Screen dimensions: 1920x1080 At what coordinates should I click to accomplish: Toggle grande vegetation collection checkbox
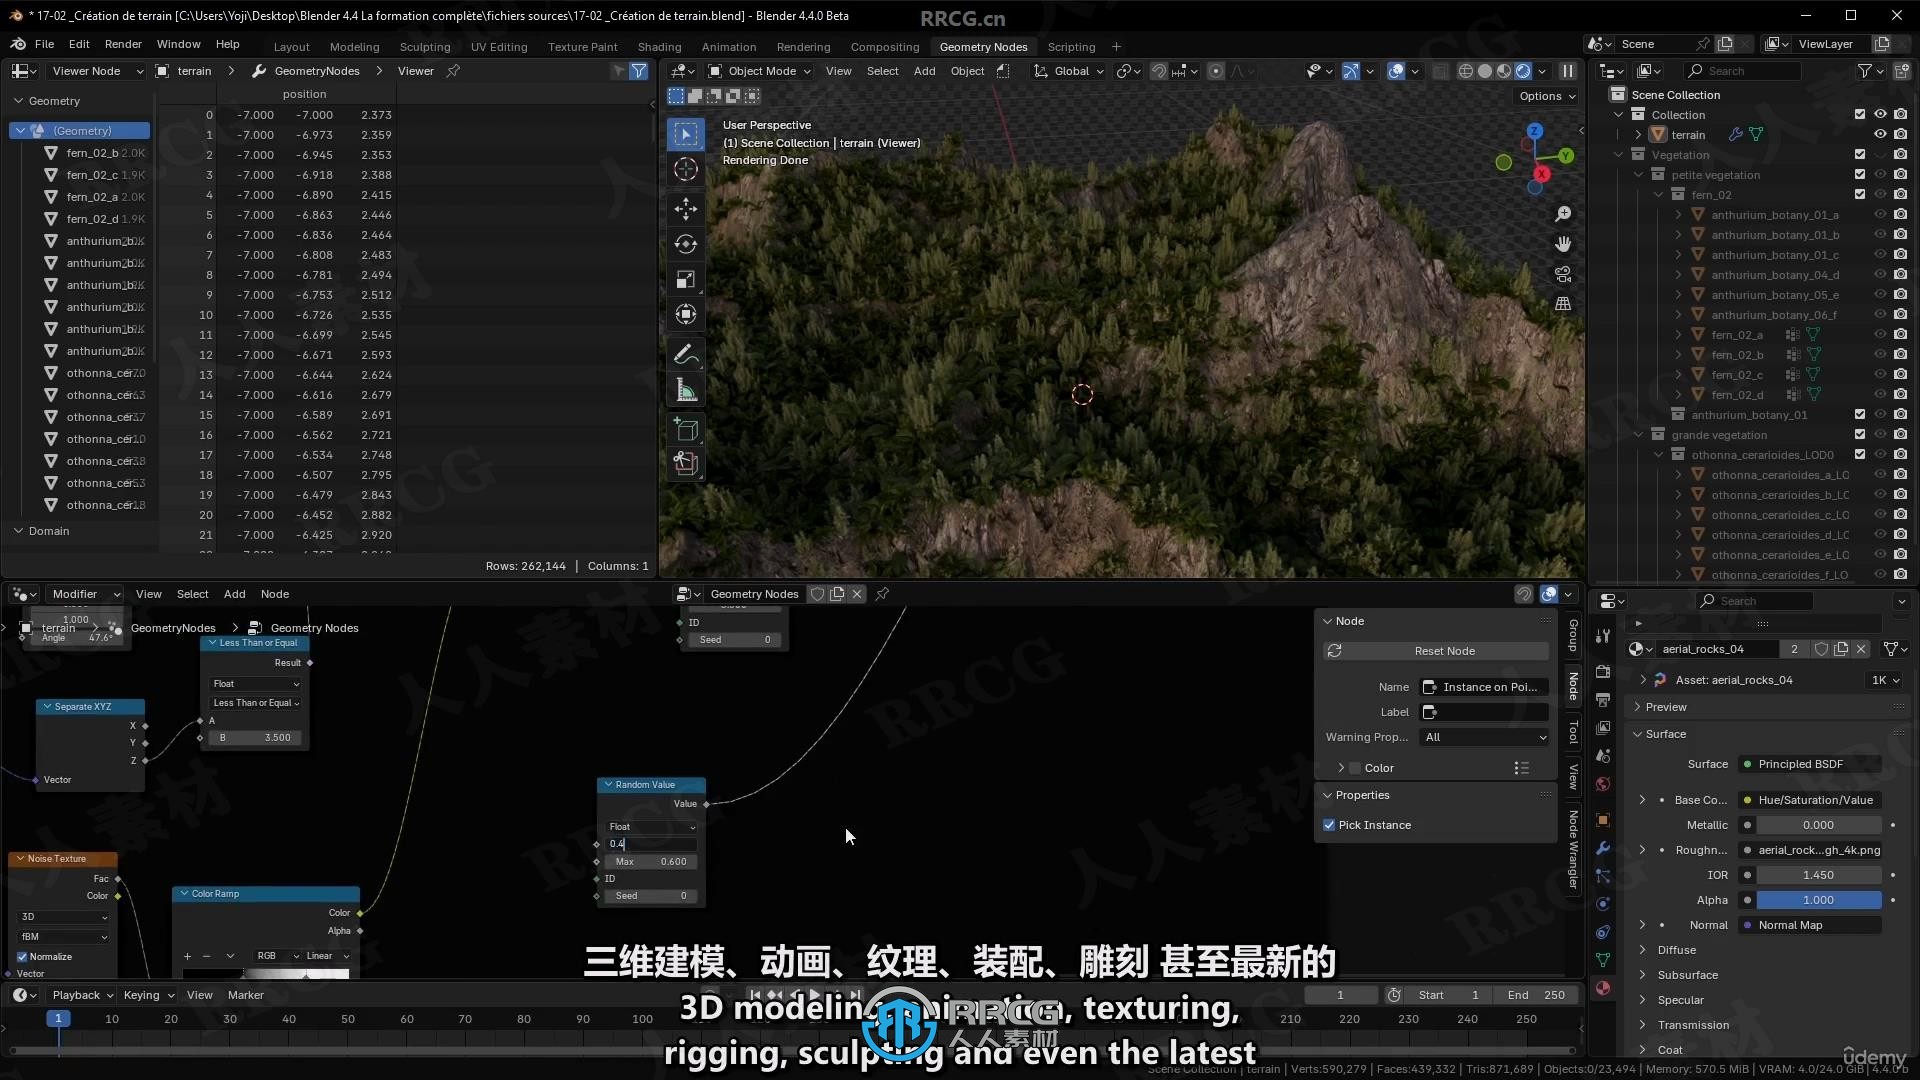(1860, 435)
